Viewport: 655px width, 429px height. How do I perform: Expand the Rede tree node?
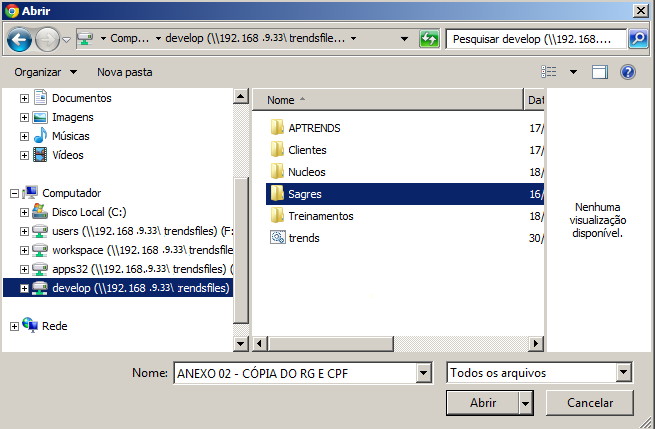[x=13, y=326]
